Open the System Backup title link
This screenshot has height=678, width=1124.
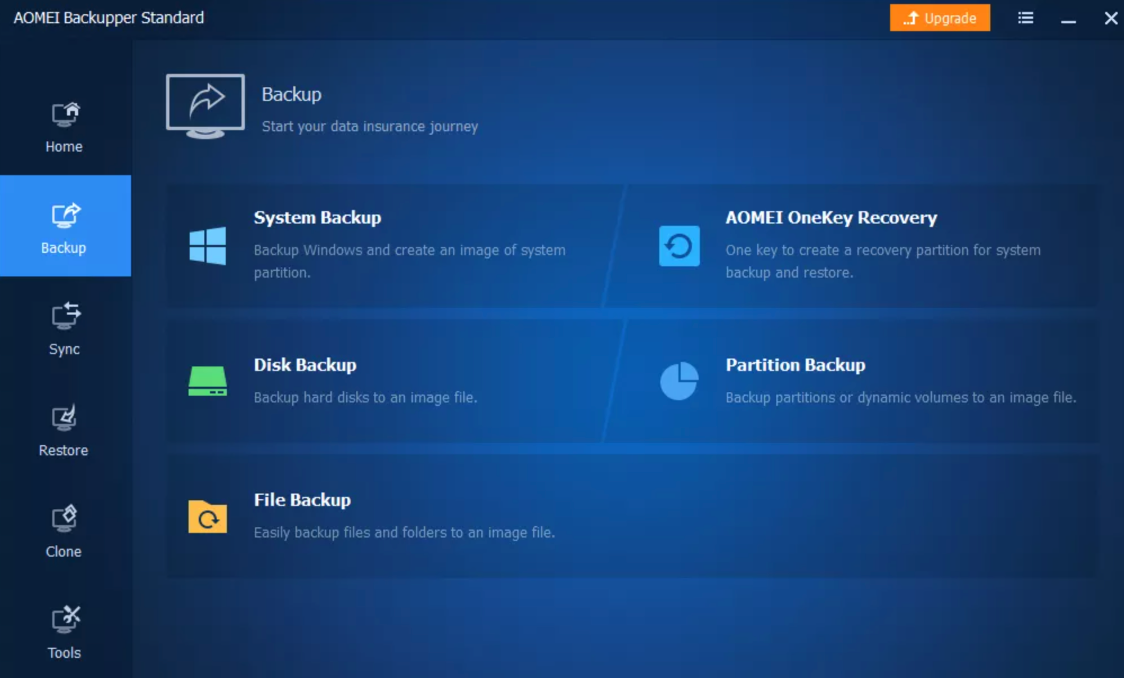317,218
